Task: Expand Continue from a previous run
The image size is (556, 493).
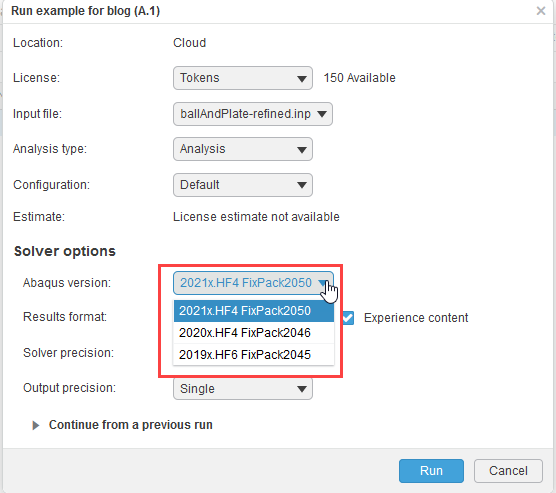Action: [x=122, y=425]
